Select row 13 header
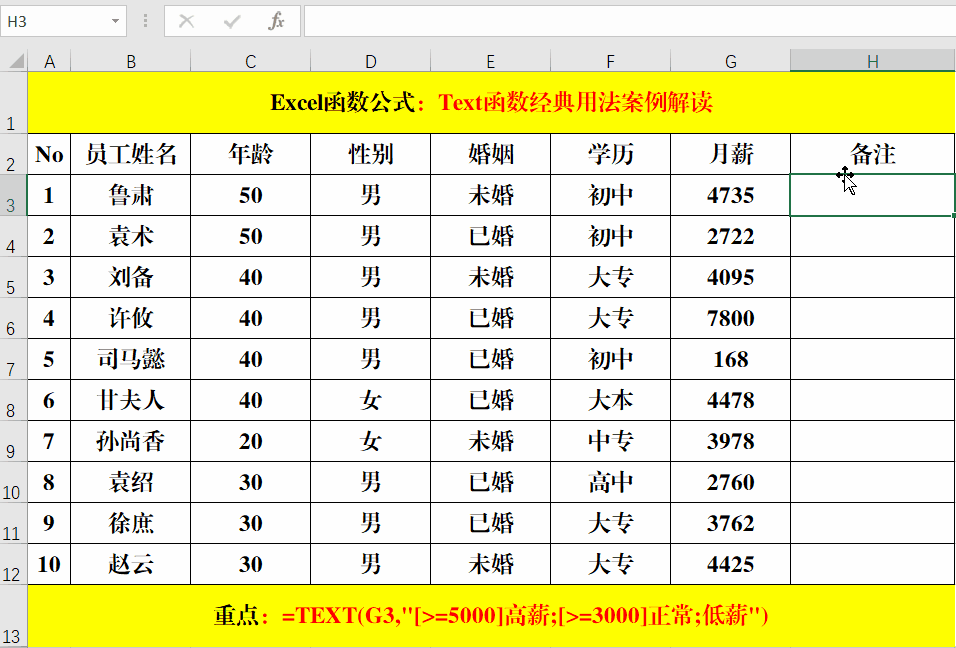Image resolution: width=956 pixels, height=648 pixels. (13, 616)
